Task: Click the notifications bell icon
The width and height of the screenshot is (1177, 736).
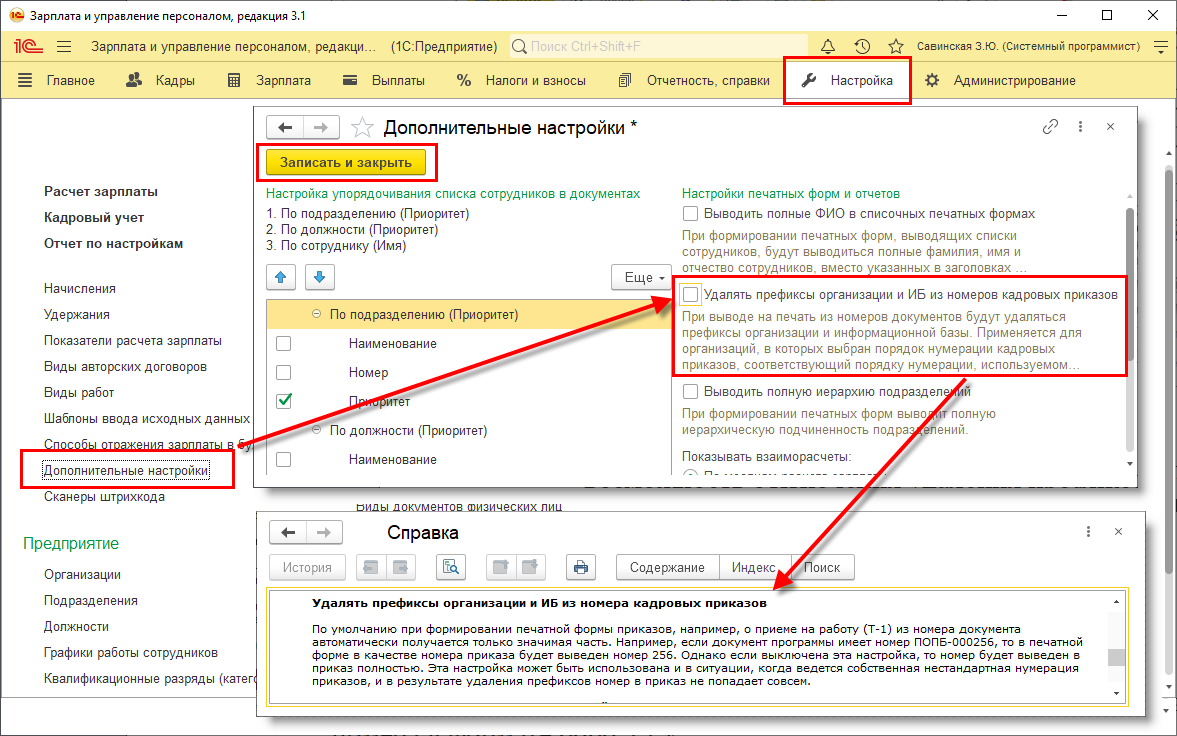Action: pos(827,47)
